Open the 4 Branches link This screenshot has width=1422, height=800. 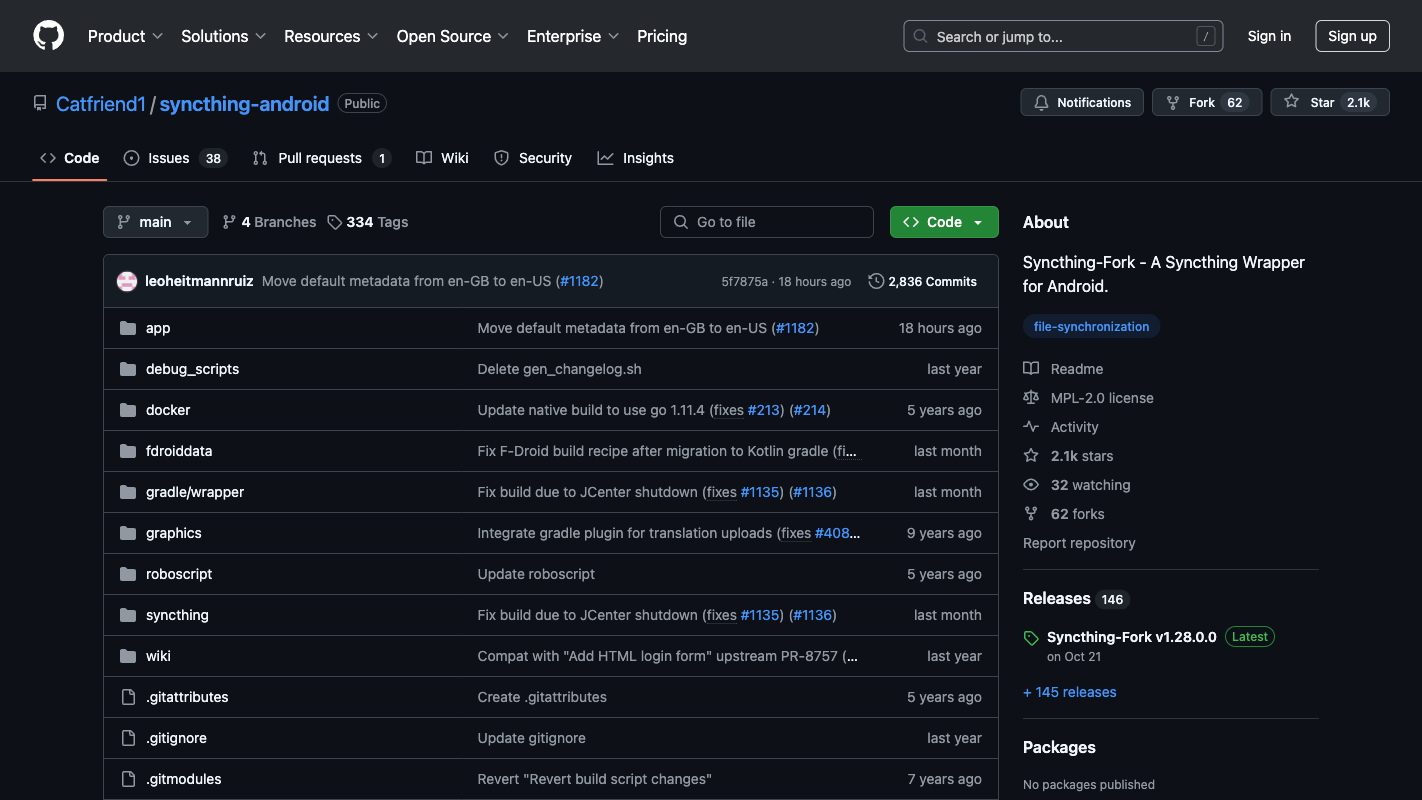pos(269,222)
